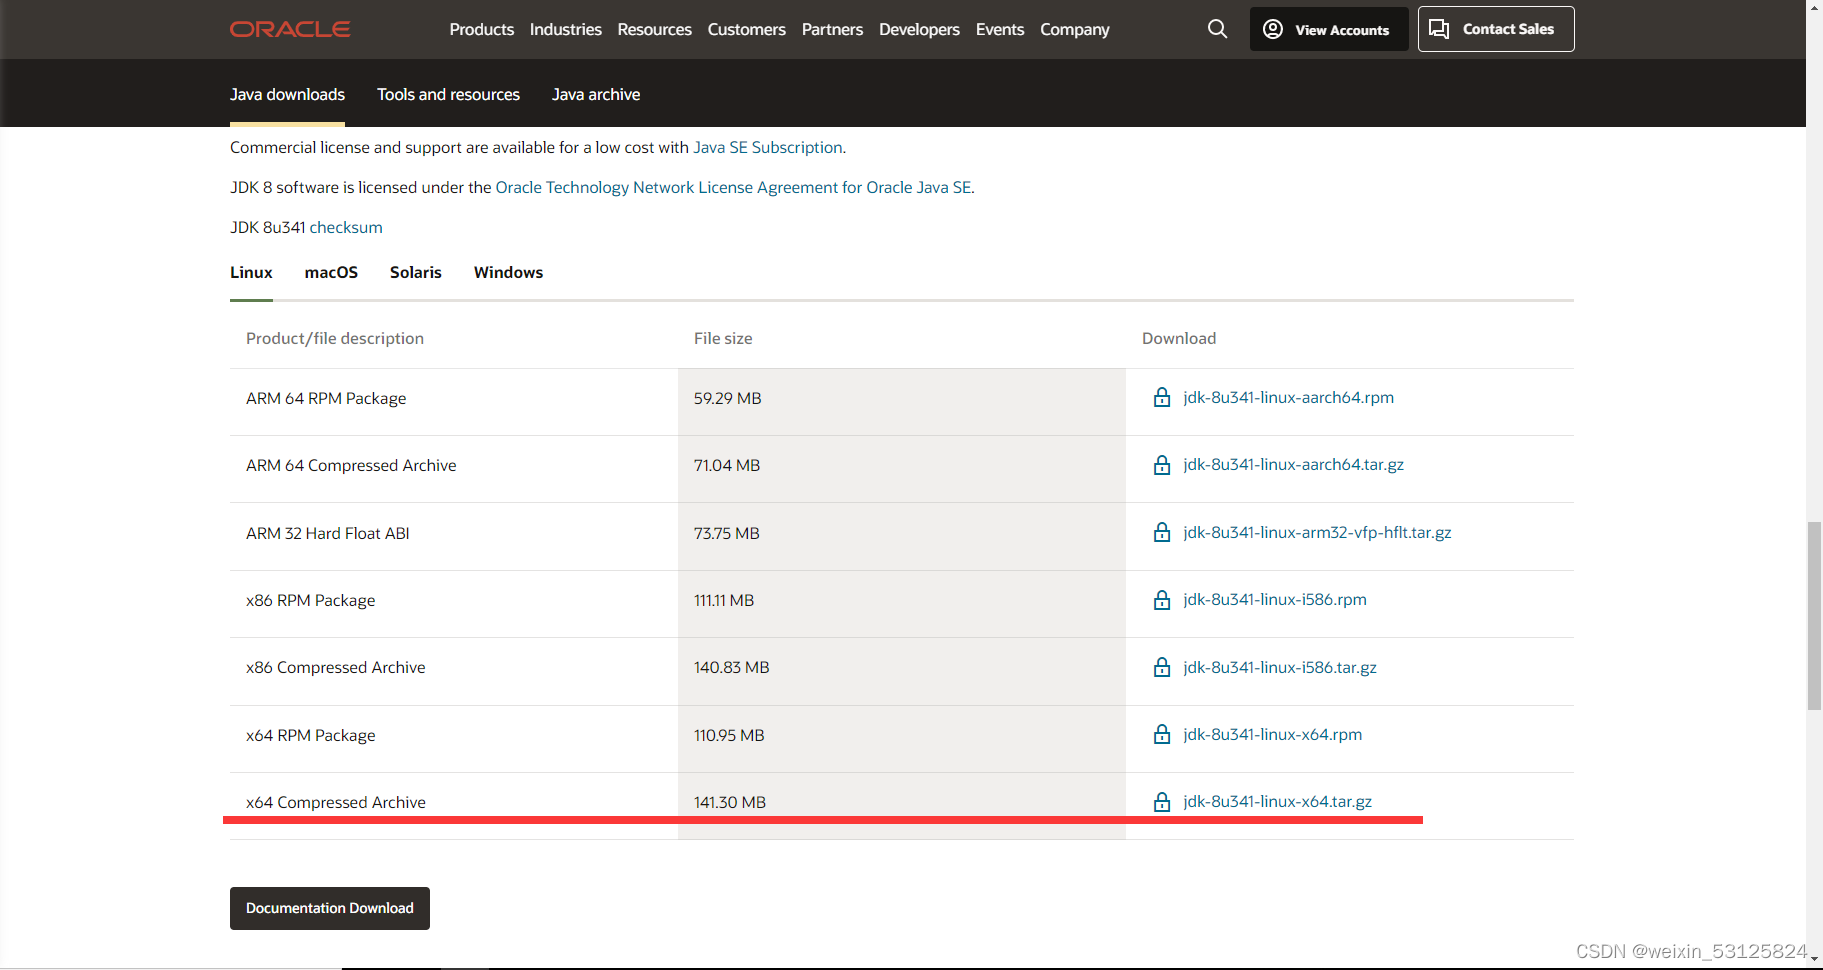This screenshot has width=1823, height=970.
Task: Select the Java archive tab
Action: click(596, 94)
